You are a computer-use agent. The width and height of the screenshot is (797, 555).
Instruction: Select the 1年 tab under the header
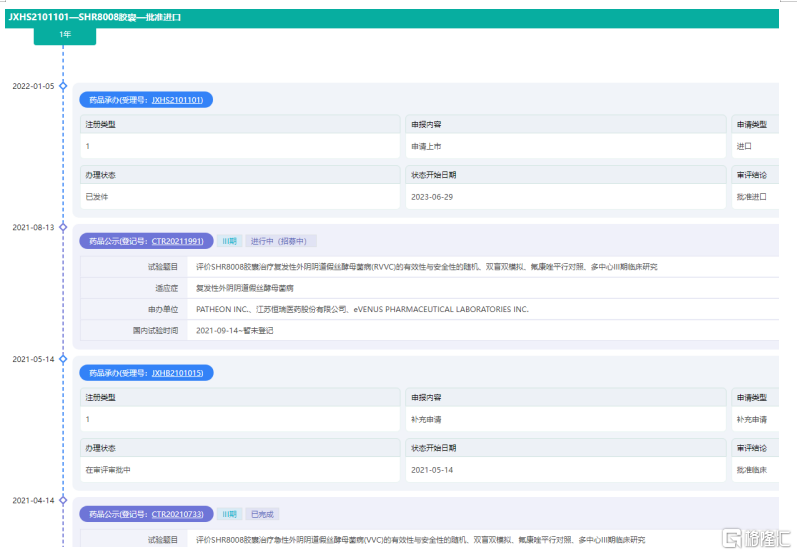tap(65, 35)
